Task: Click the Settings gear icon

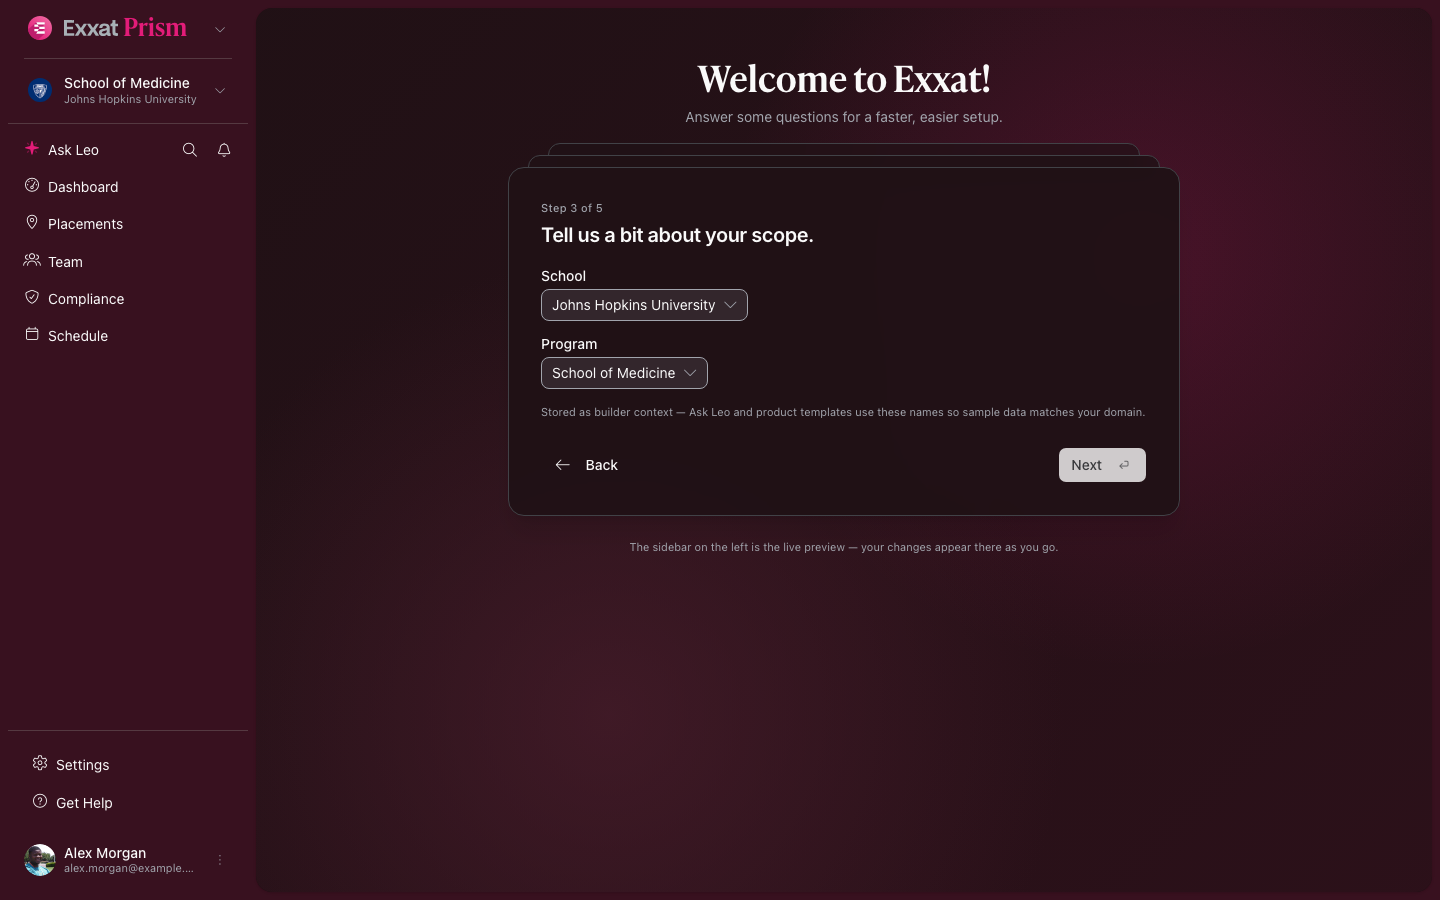Action: coord(40,763)
